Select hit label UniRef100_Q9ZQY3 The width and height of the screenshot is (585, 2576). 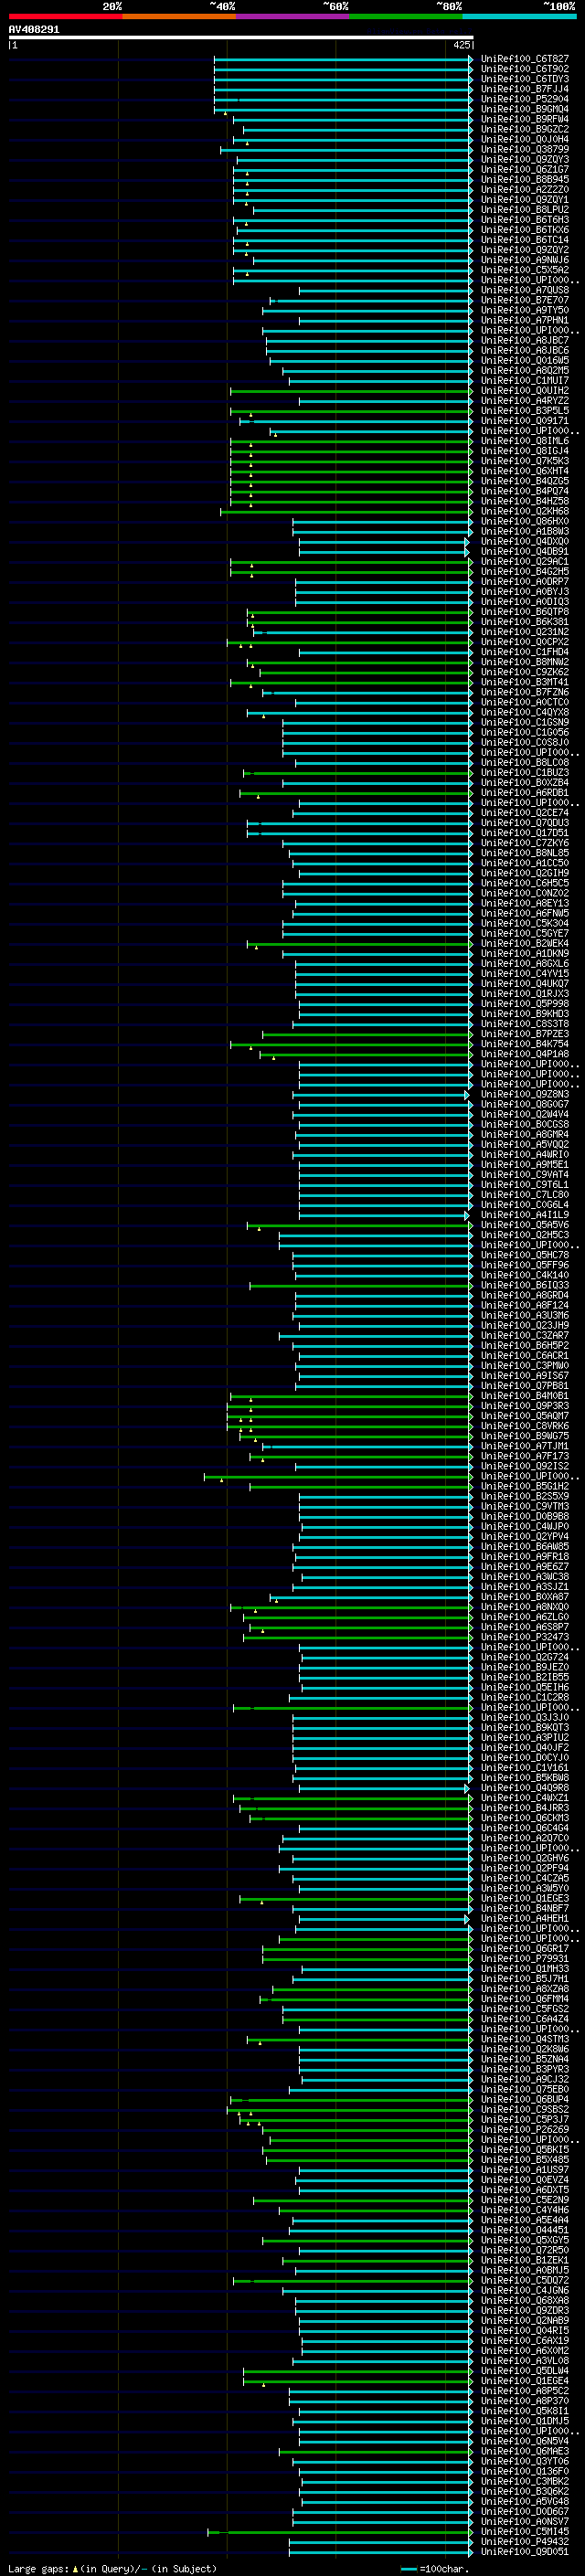point(524,159)
